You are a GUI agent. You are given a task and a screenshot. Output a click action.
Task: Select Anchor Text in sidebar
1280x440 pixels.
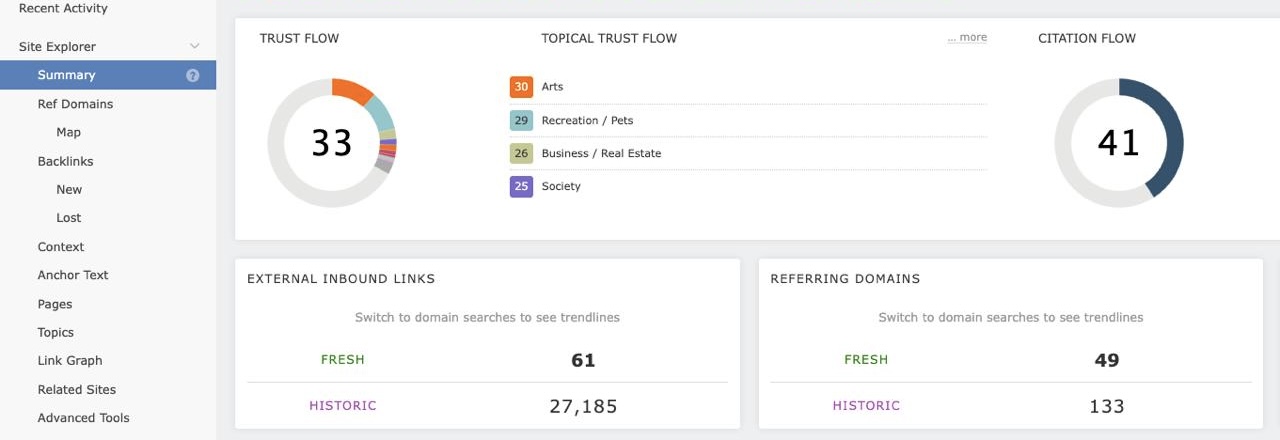(73, 275)
